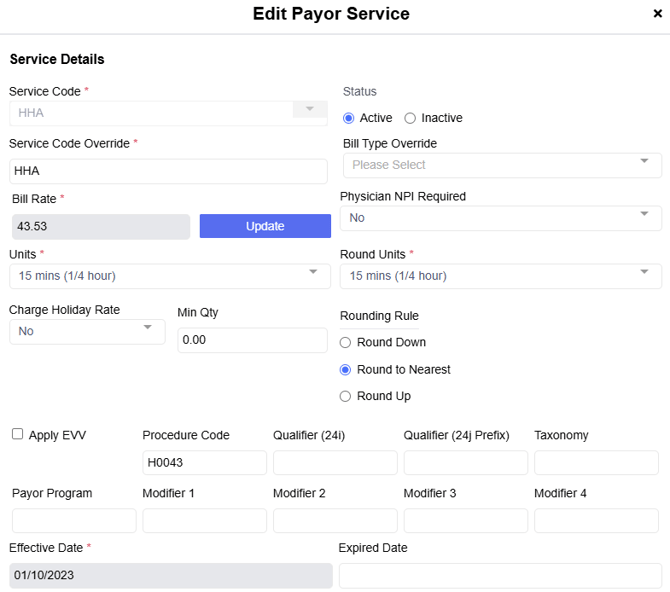Viewport: 670px width, 592px height.
Task: Click the Expired Date input field
Action: [x=501, y=576]
